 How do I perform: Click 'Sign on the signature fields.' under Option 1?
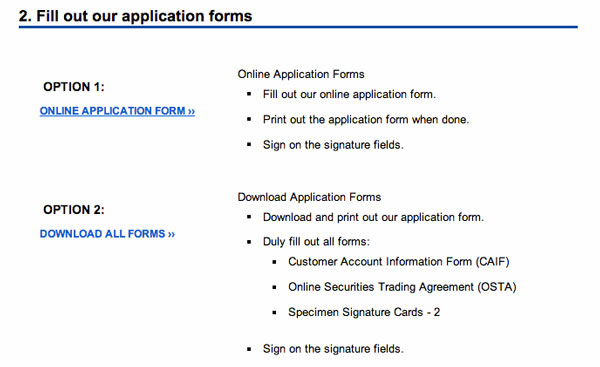[x=333, y=145]
